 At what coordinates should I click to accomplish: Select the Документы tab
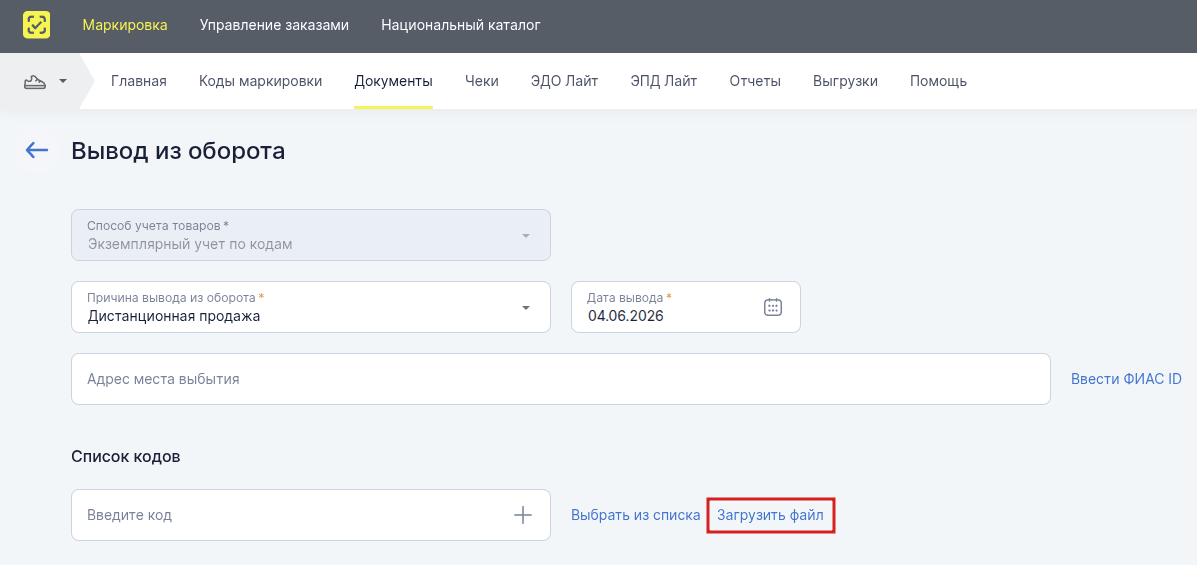(x=393, y=81)
